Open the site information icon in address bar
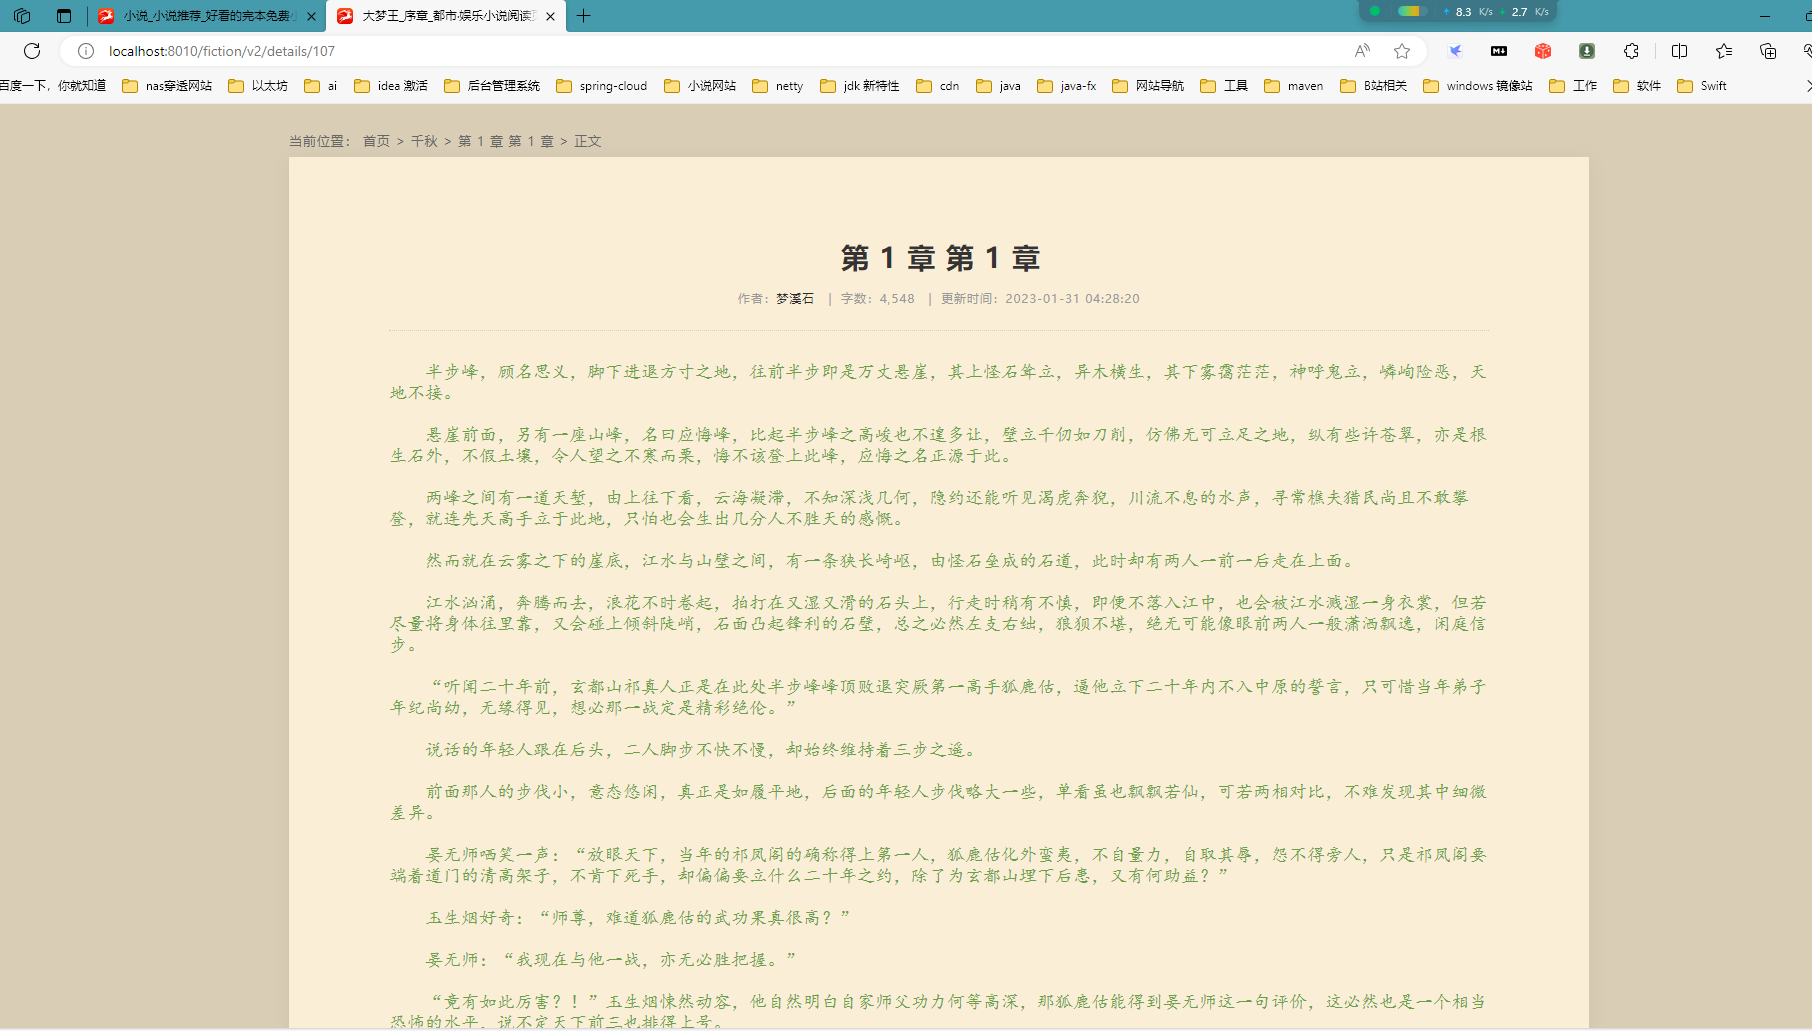 tap(86, 51)
